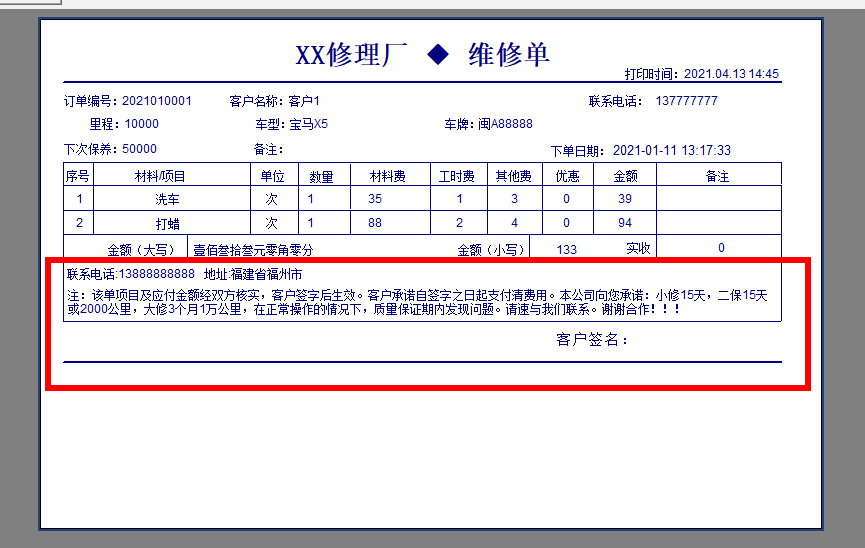Image resolution: width=865 pixels, height=548 pixels.
Task: Click the license plate 闽A88888
Action: point(505,124)
